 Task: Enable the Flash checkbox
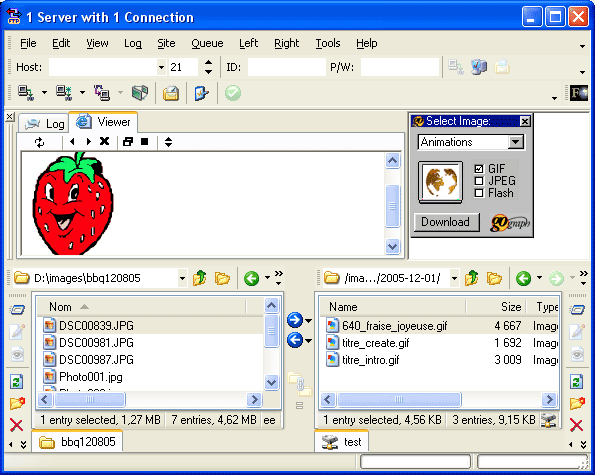[x=479, y=193]
